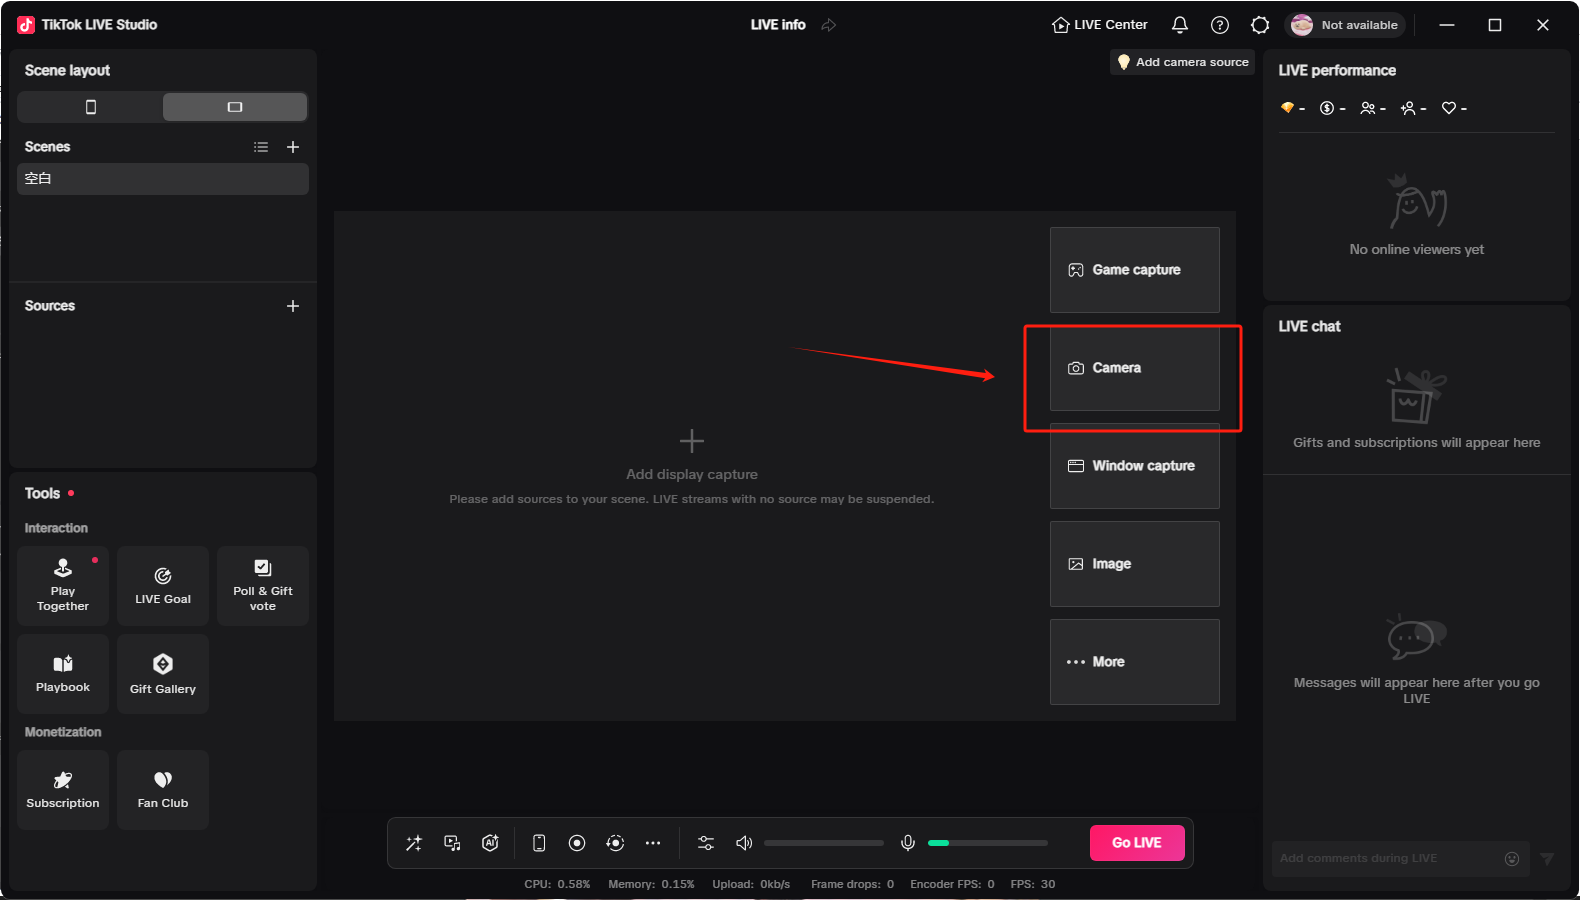Start recording with record icon

coord(577,843)
